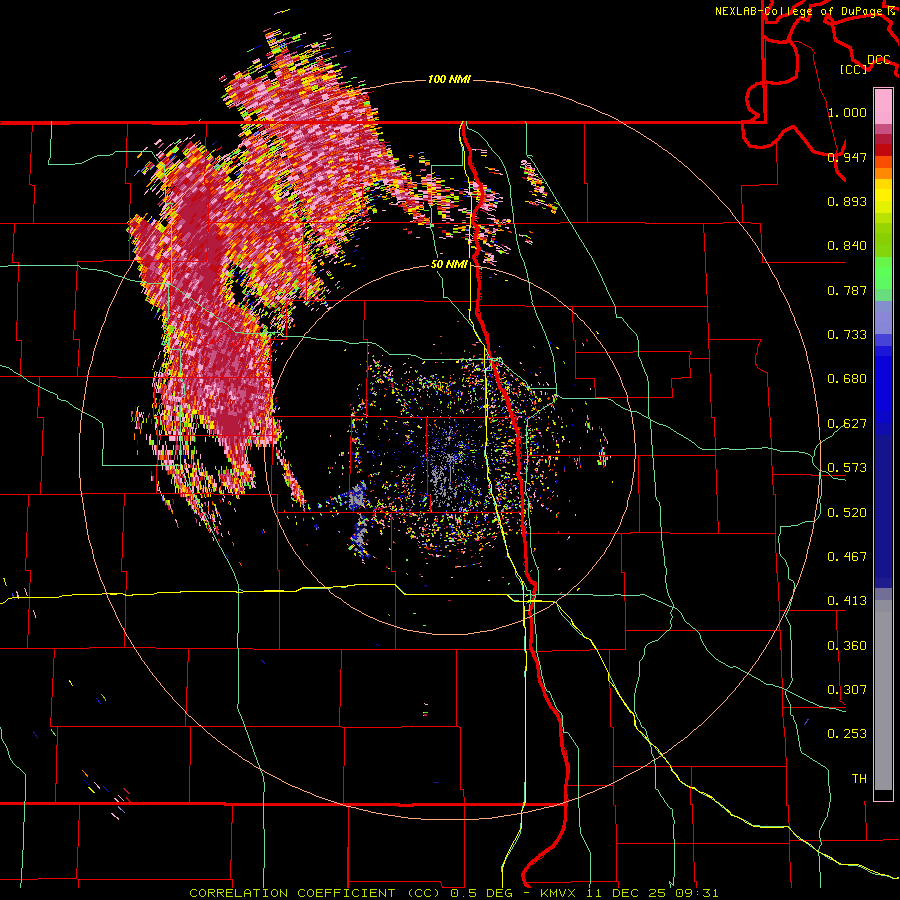Screen dimensions: 900x900
Task: Click the 0.787 scale value
Action: click(x=847, y=290)
